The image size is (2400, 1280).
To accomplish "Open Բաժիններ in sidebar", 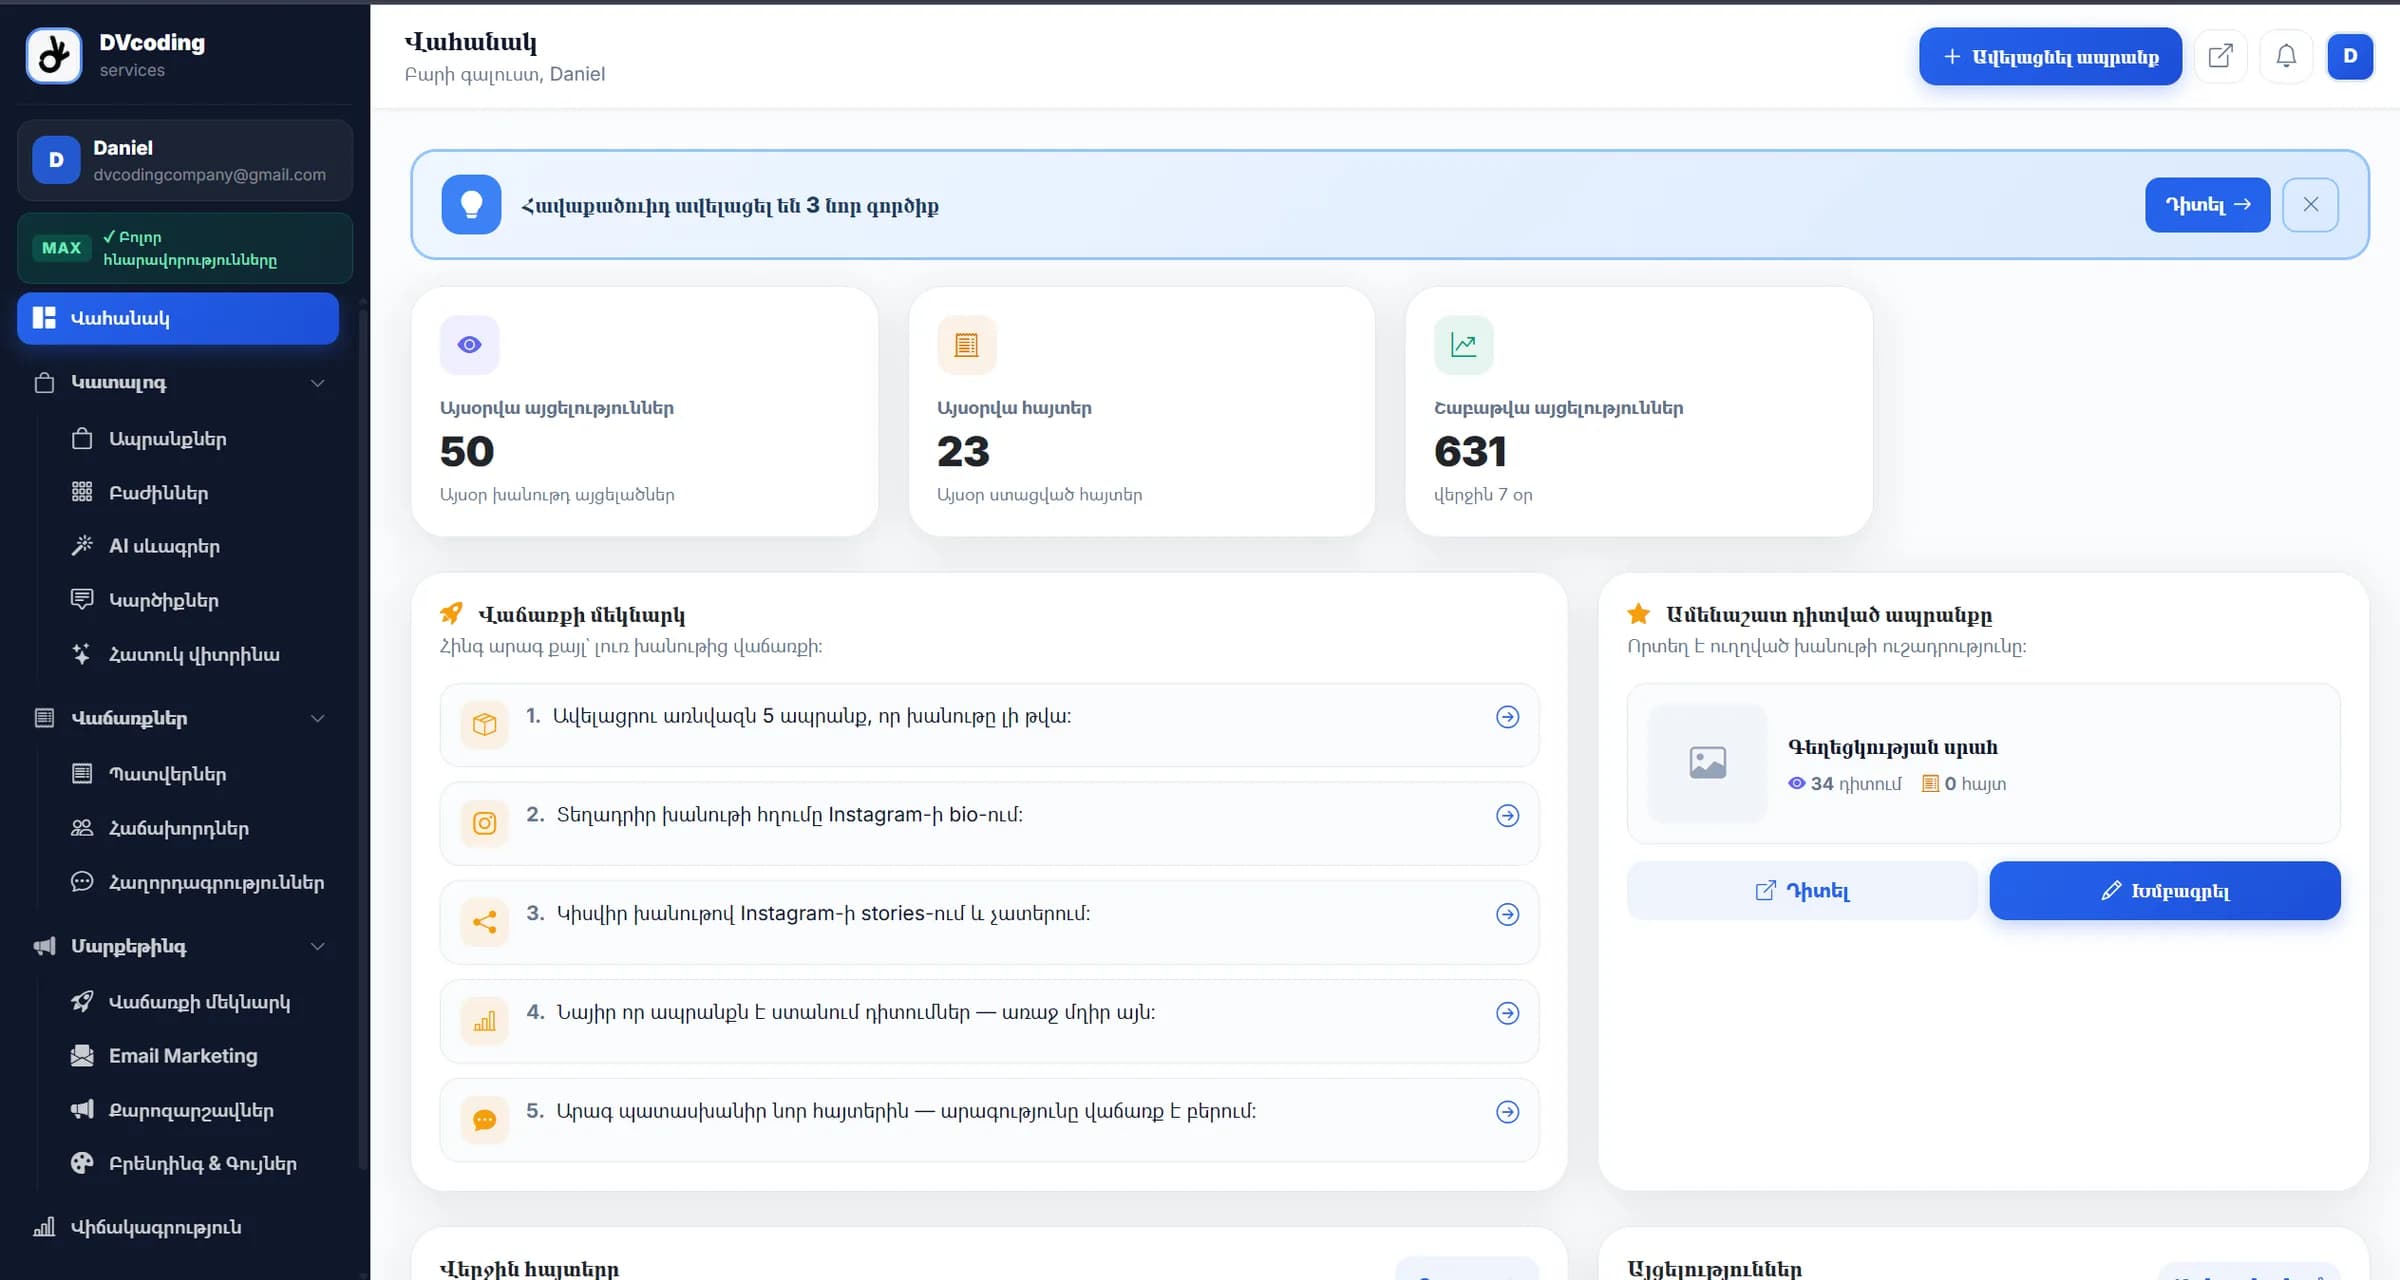I will coord(158,493).
